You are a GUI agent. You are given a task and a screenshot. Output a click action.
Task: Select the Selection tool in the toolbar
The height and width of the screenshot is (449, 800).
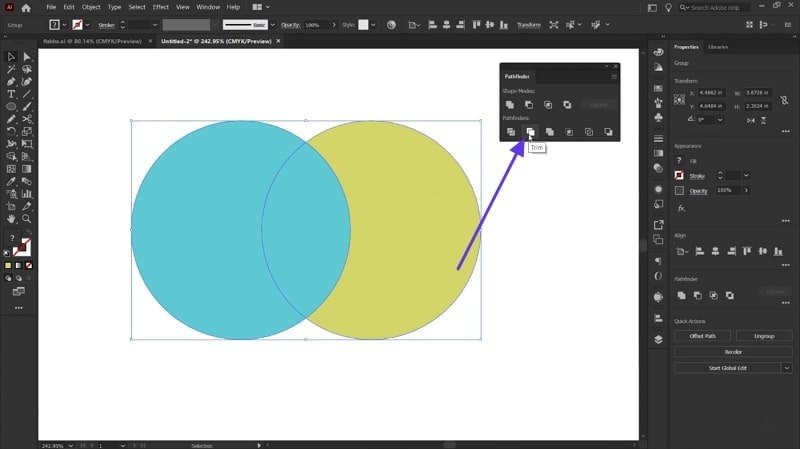coord(11,57)
